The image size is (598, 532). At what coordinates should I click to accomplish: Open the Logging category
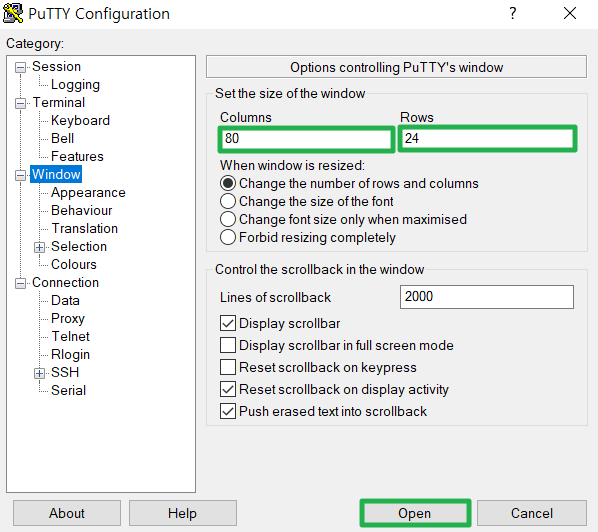pos(75,84)
